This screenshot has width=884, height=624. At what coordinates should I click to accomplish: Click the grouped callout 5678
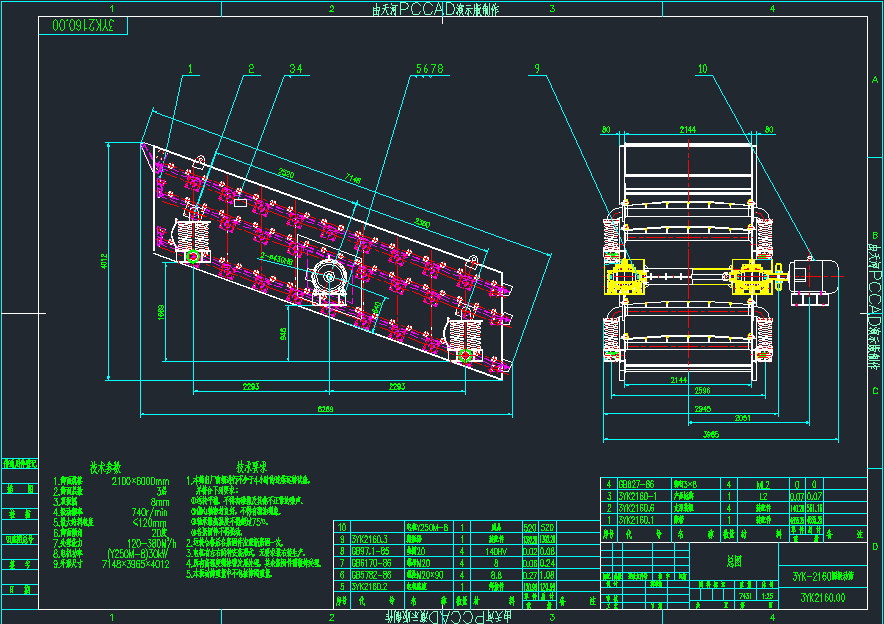(430, 69)
